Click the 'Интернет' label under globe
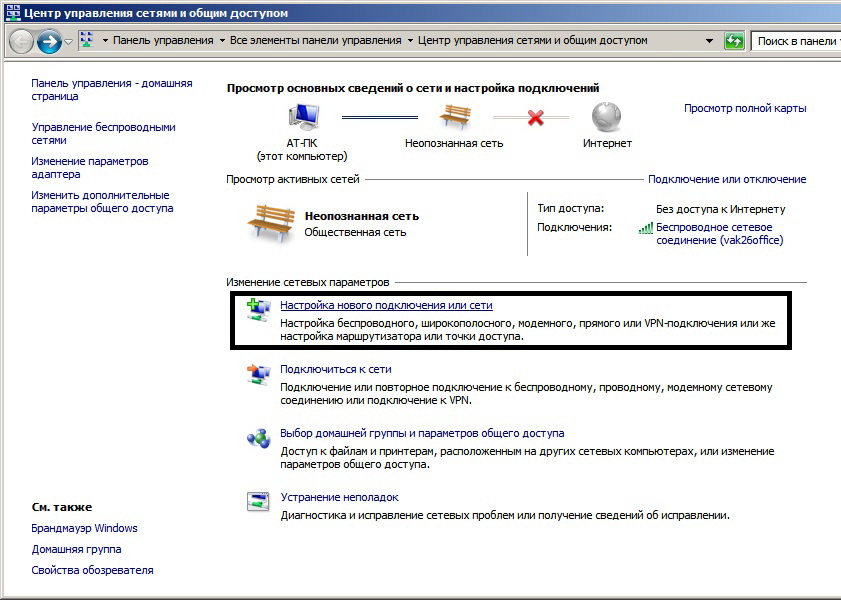841x600 pixels. (x=607, y=143)
